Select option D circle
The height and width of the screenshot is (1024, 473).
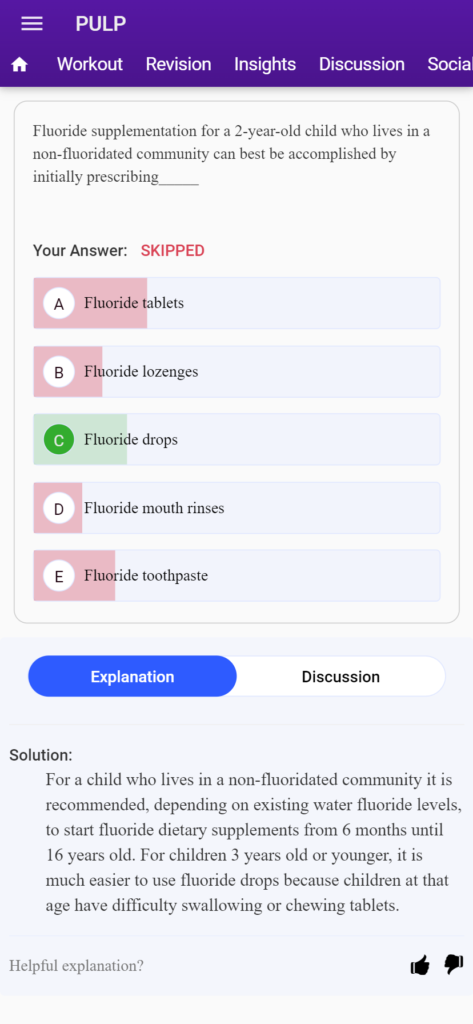[x=59, y=508]
